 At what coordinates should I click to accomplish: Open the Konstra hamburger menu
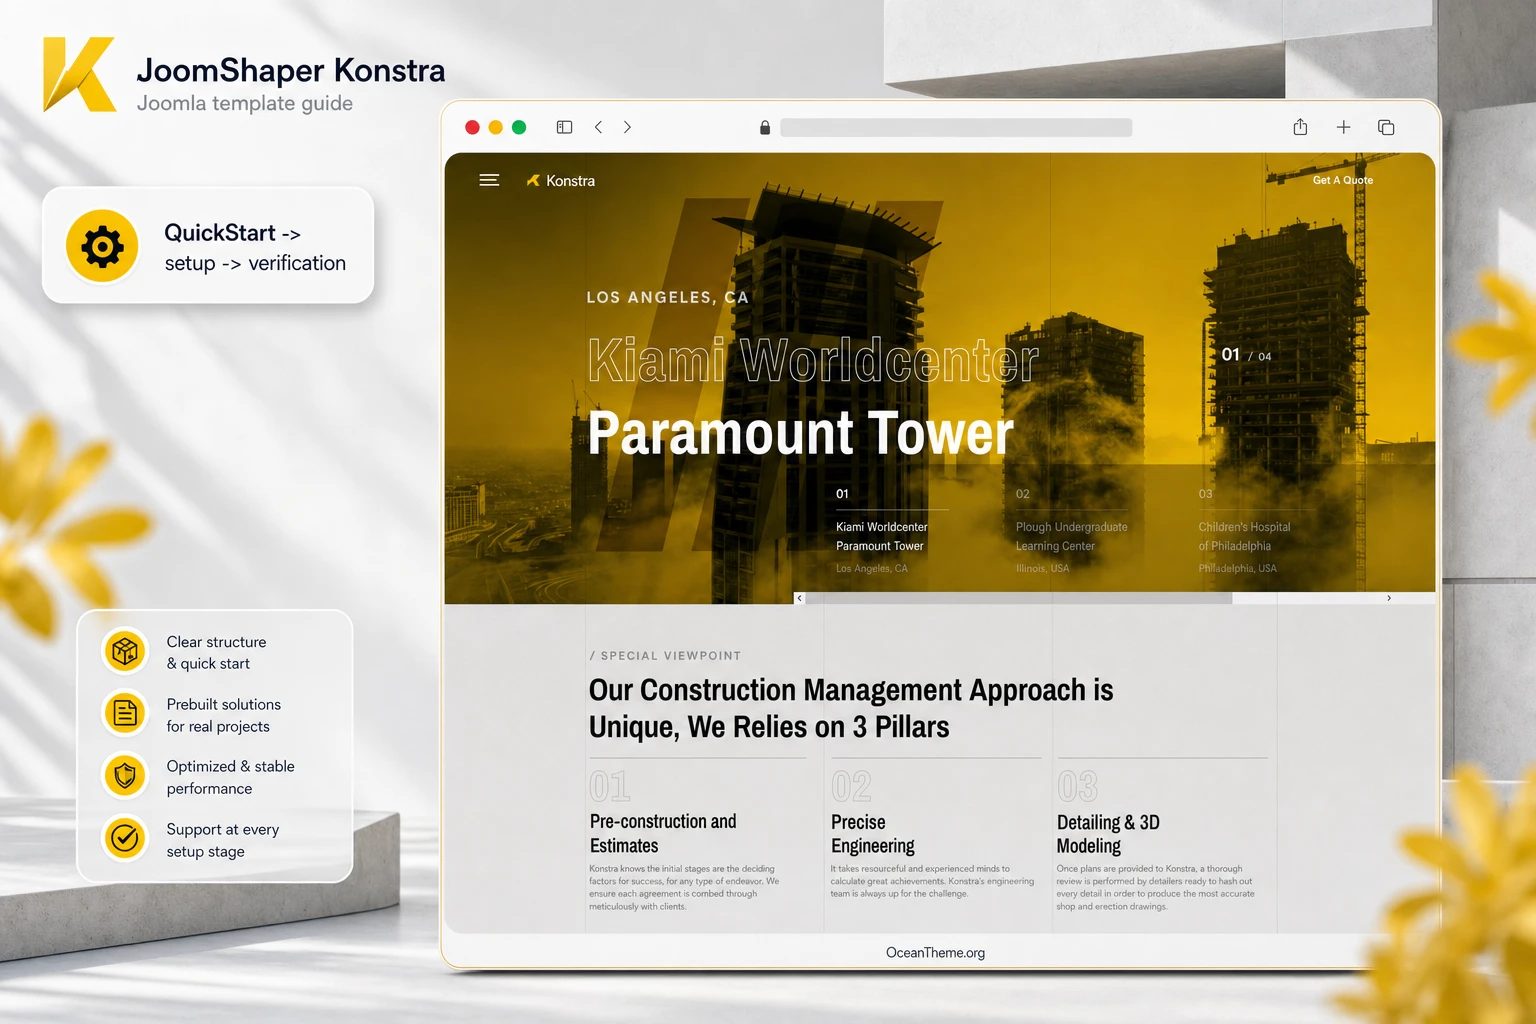(x=489, y=180)
